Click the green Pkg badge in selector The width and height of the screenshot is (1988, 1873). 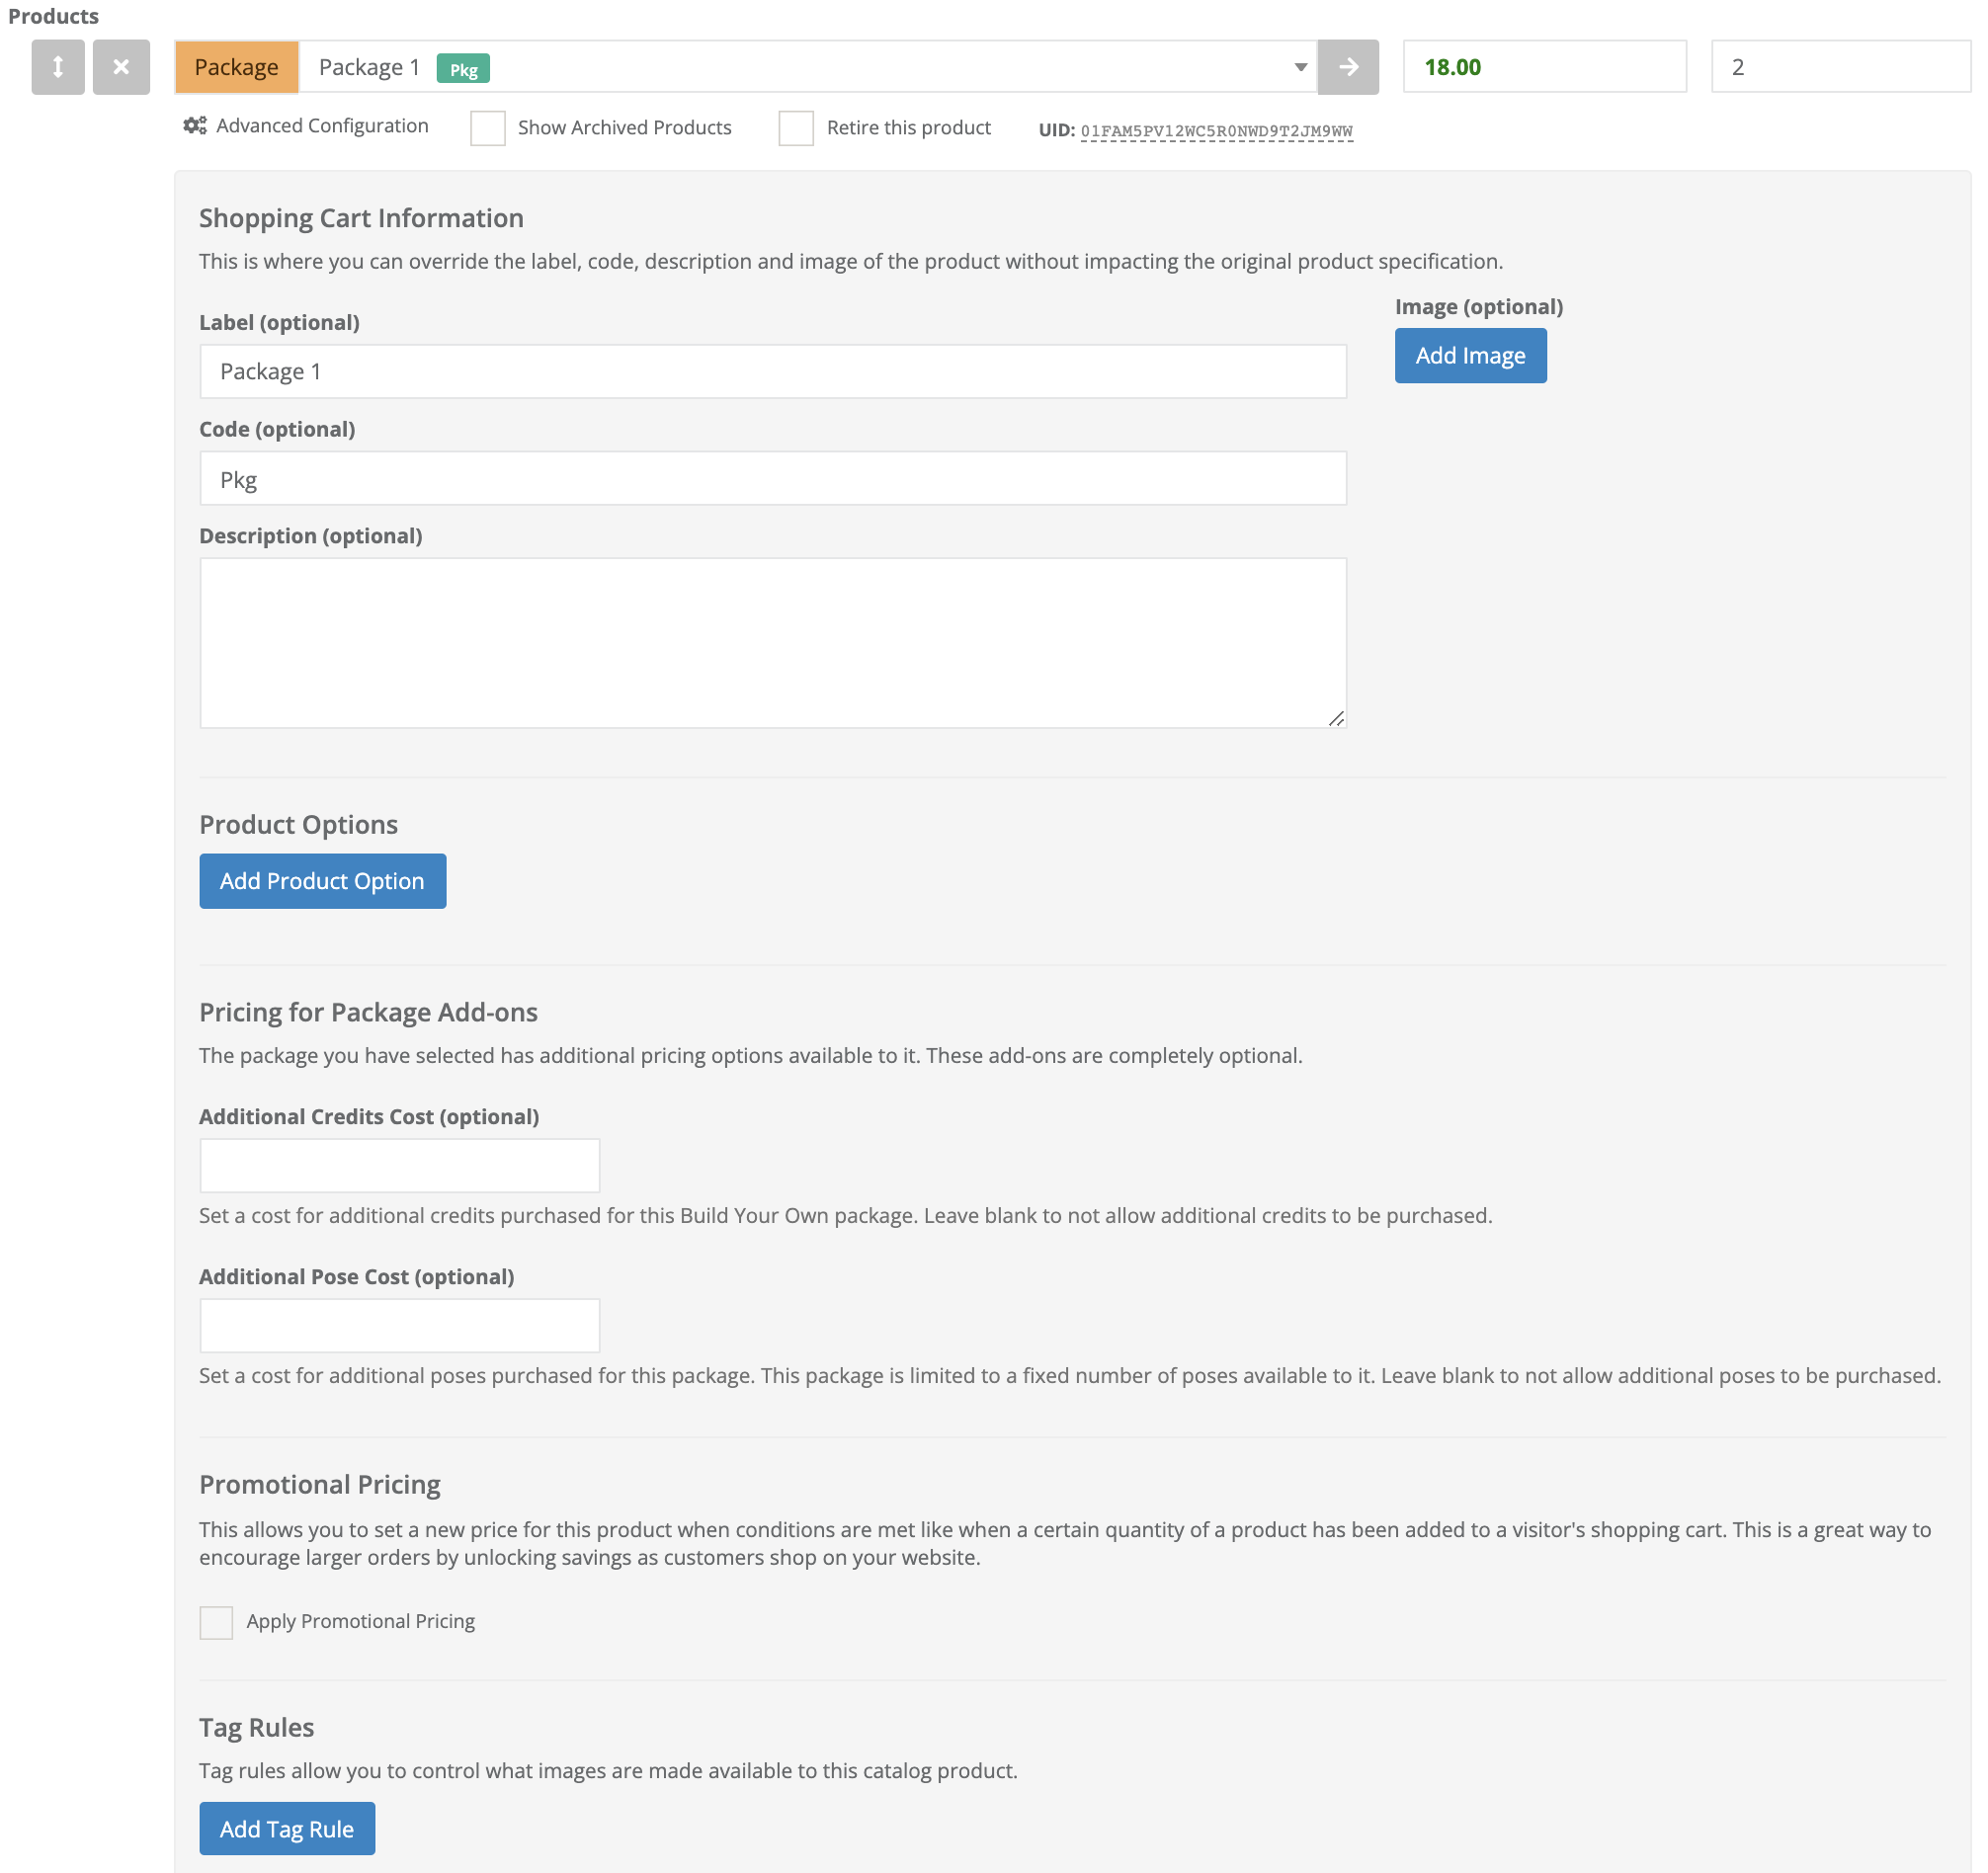pyautogui.click(x=463, y=69)
